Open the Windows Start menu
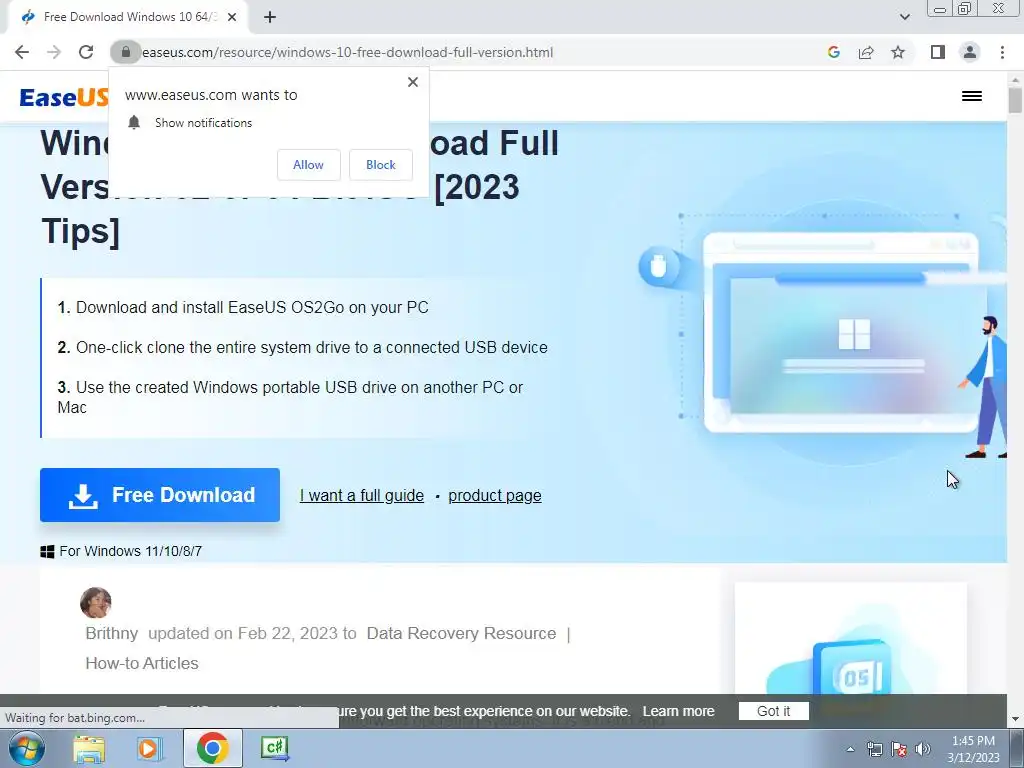 pos(27,748)
